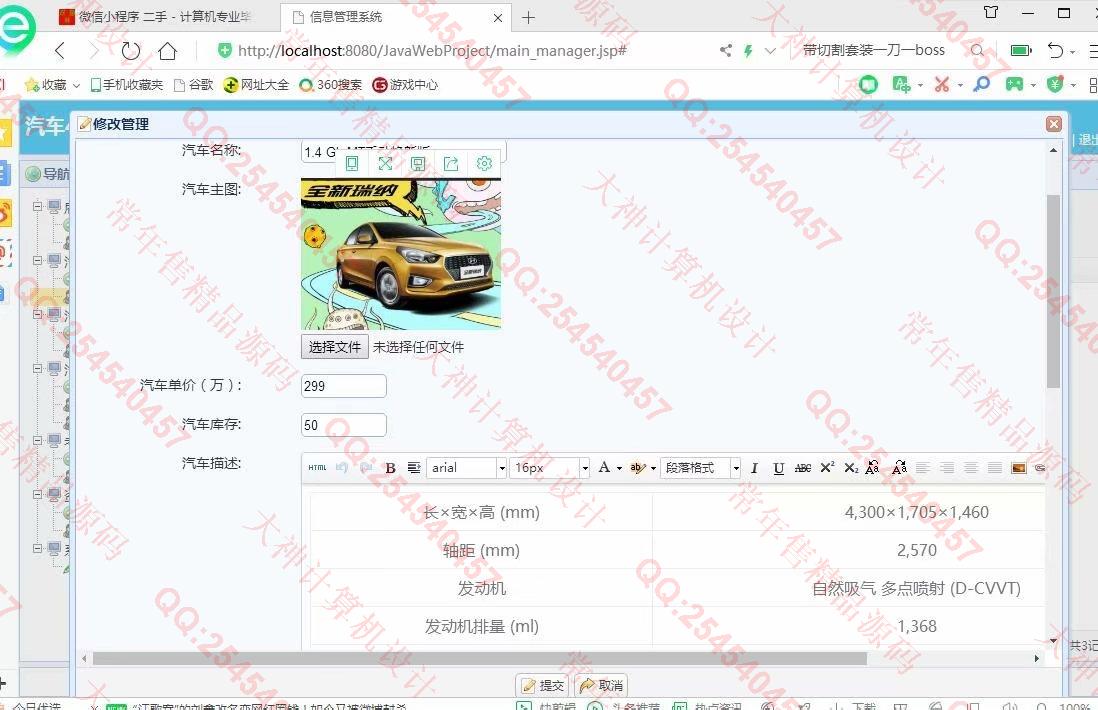Go to browser home page
This screenshot has height=710, width=1098.
[x=167, y=50]
